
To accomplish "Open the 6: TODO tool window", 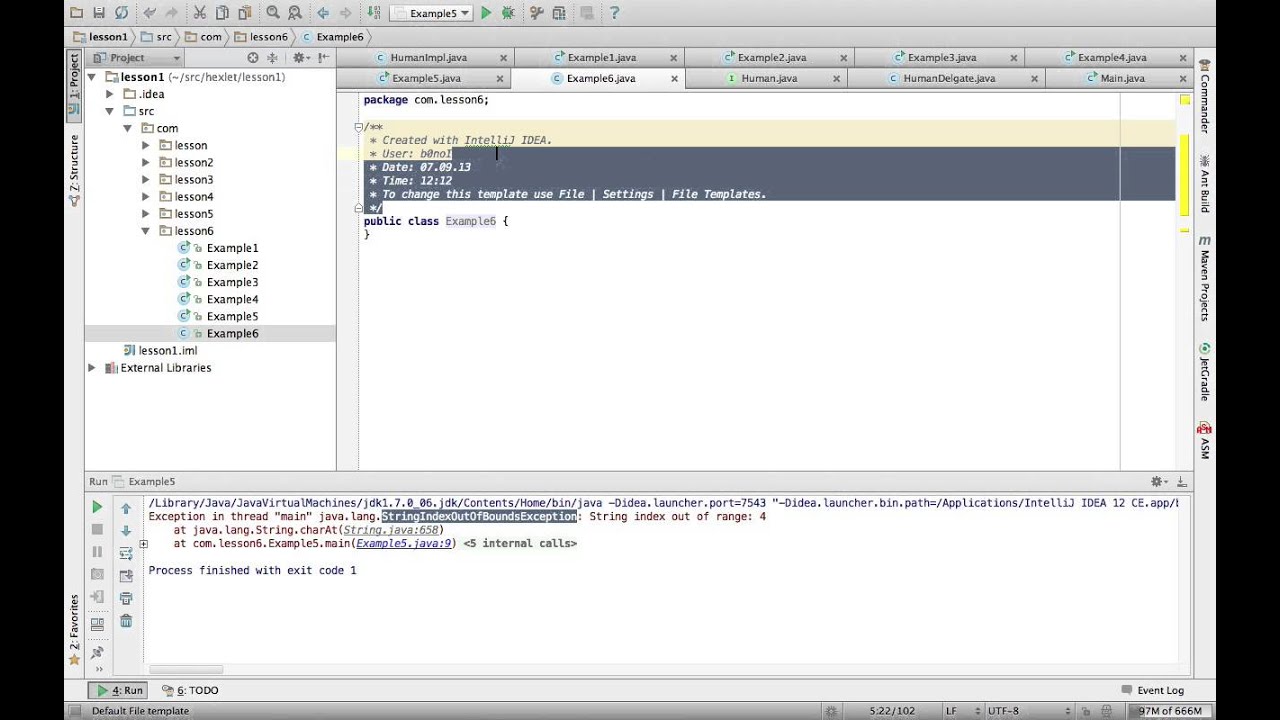I will pos(189,690).
